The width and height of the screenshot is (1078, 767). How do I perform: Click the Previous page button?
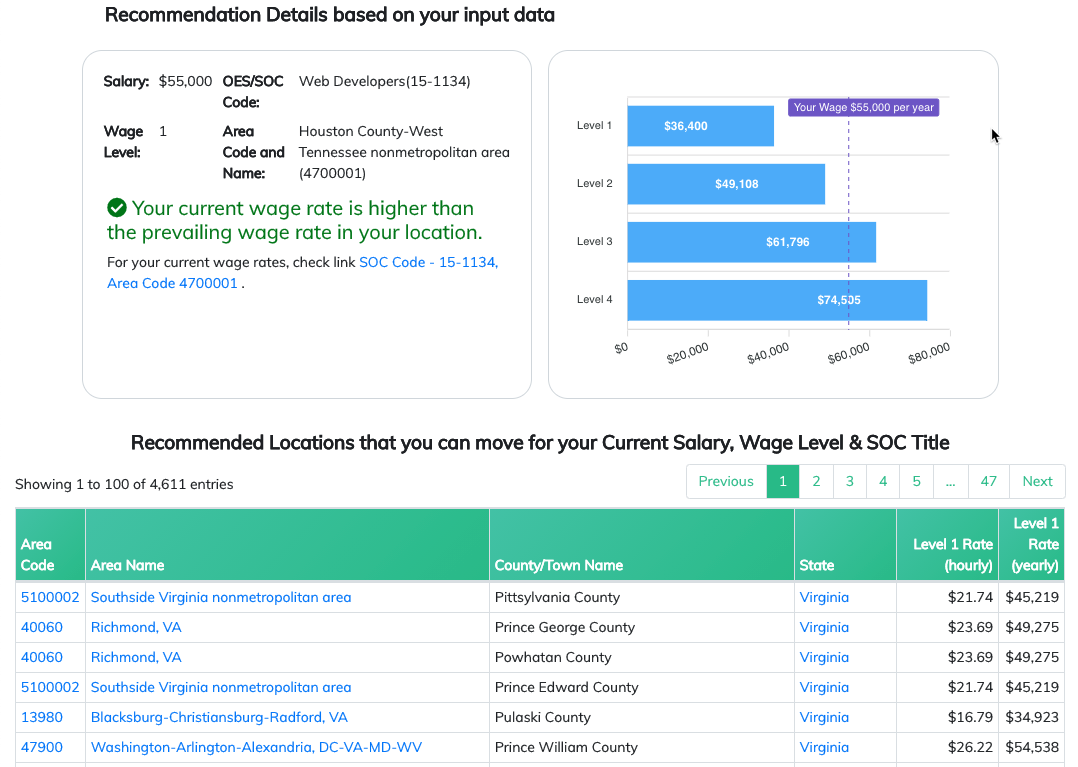[726, 481]
